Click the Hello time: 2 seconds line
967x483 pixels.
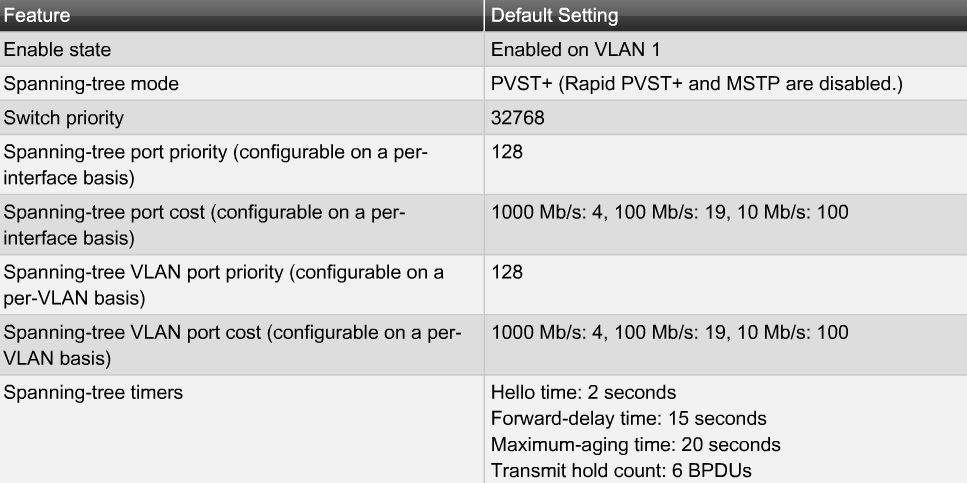(583, 392)
